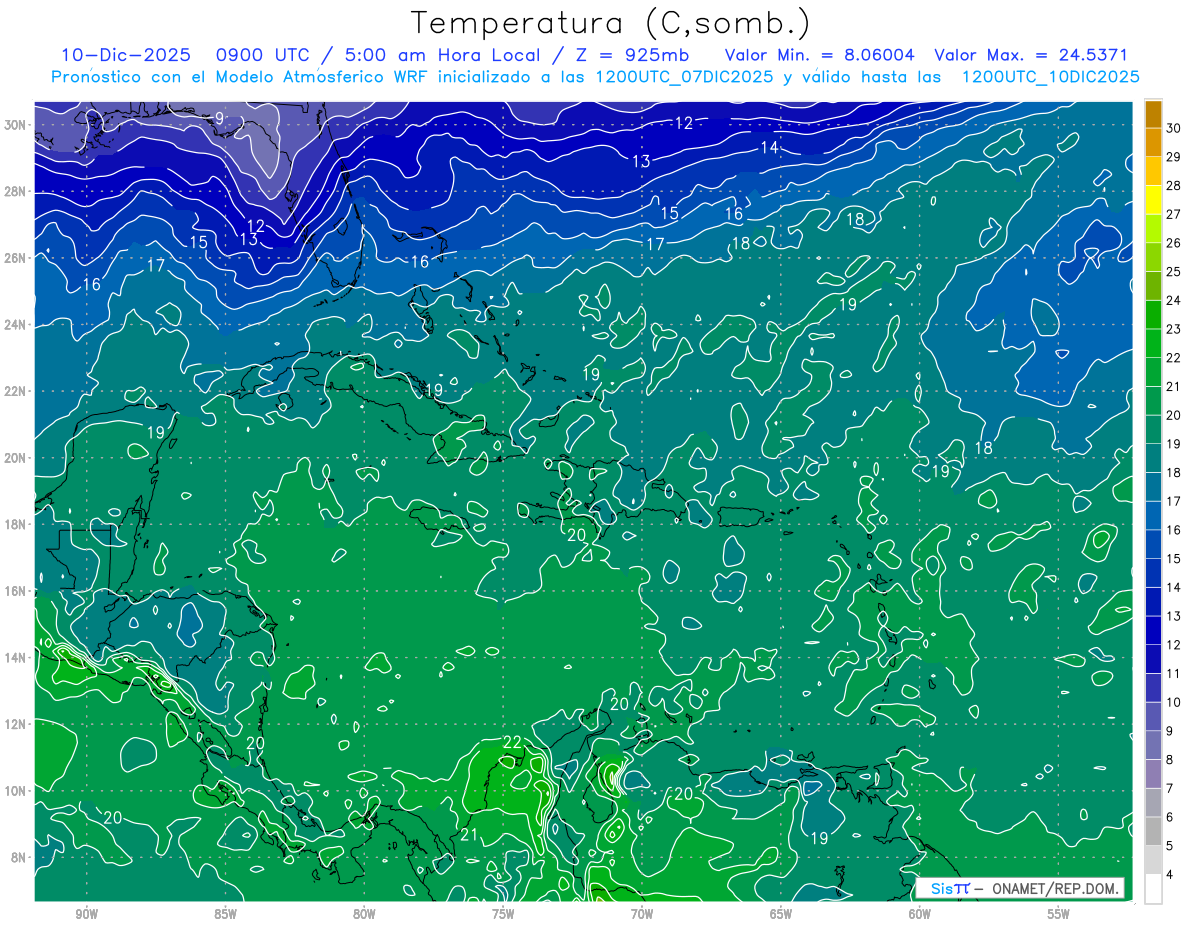Viewport: 1200px width, 927px height.
Task: Pick the topmost dark-orange color scale swatch
Action: (x=1154, y=114)
